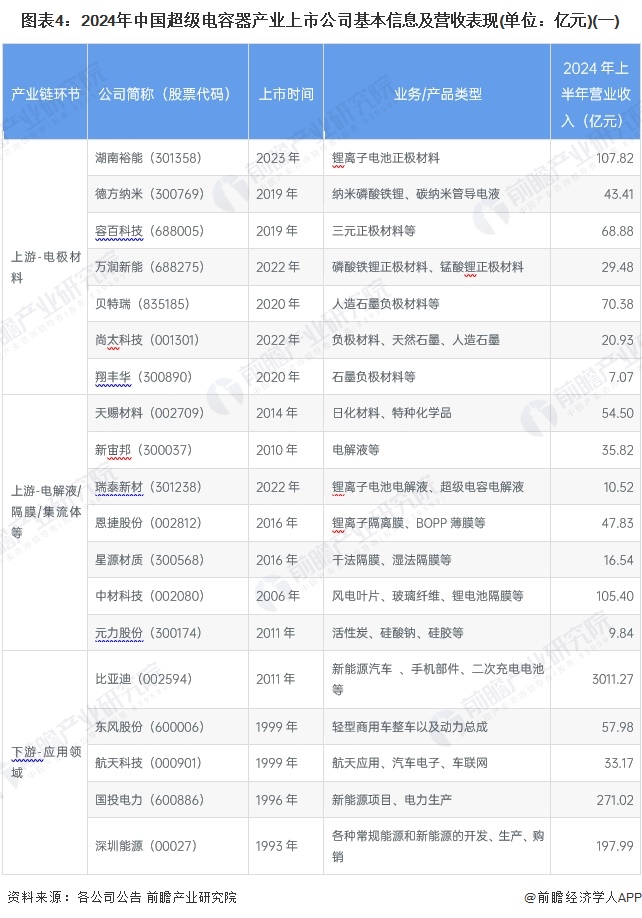Select revenue value '9.84'
The height and width of the screenshot is (918, 642).
(x=621, y=633)
